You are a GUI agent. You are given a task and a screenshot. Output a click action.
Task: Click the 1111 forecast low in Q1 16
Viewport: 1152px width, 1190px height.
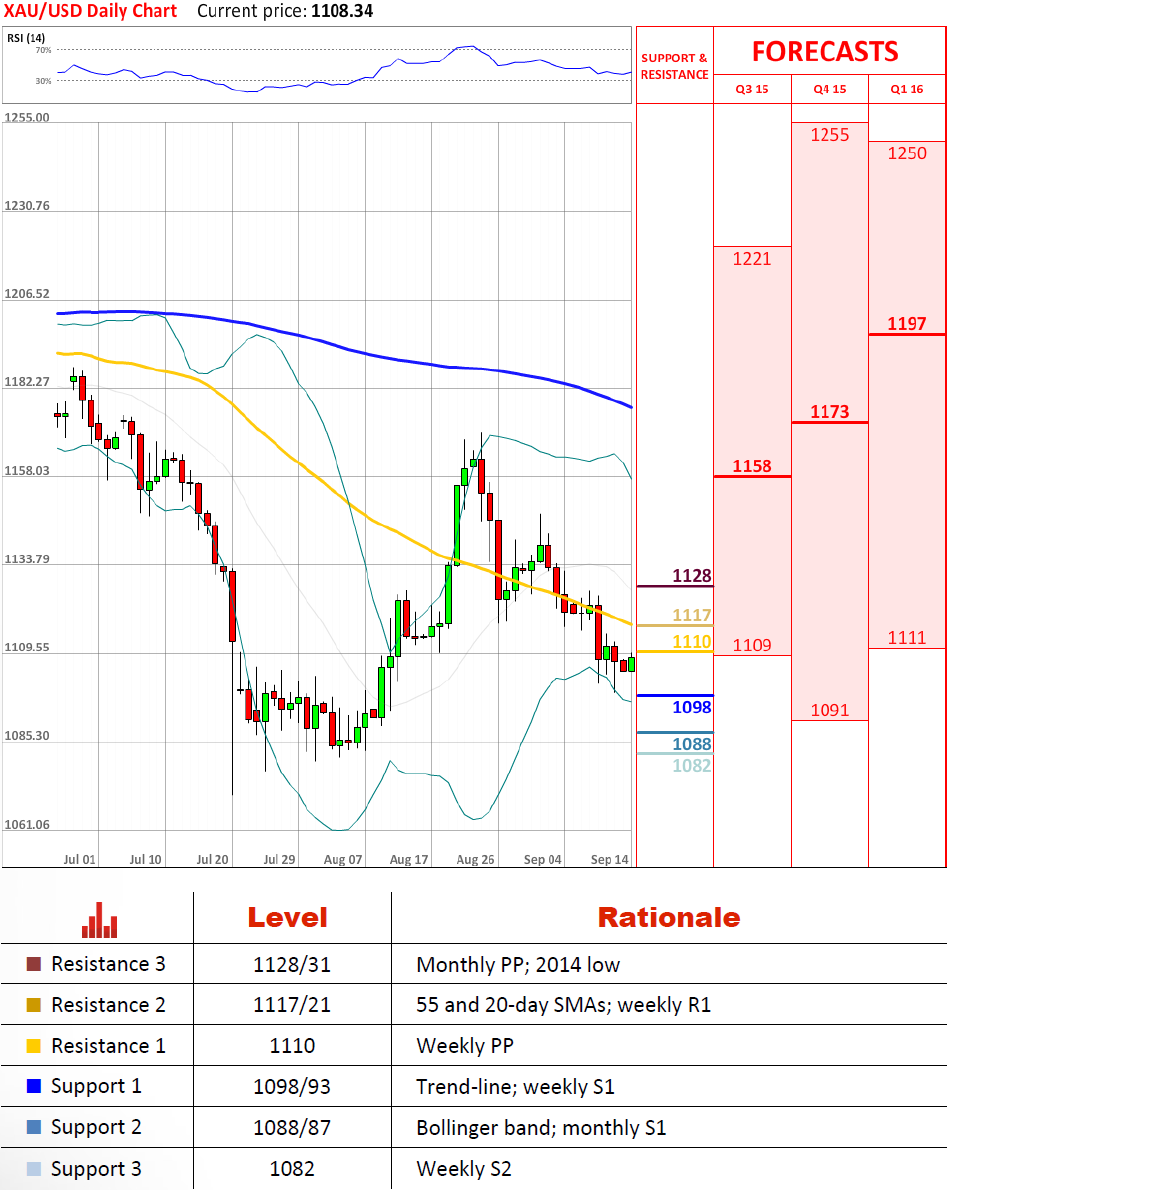pyautogui.click(x=907, y=638)
